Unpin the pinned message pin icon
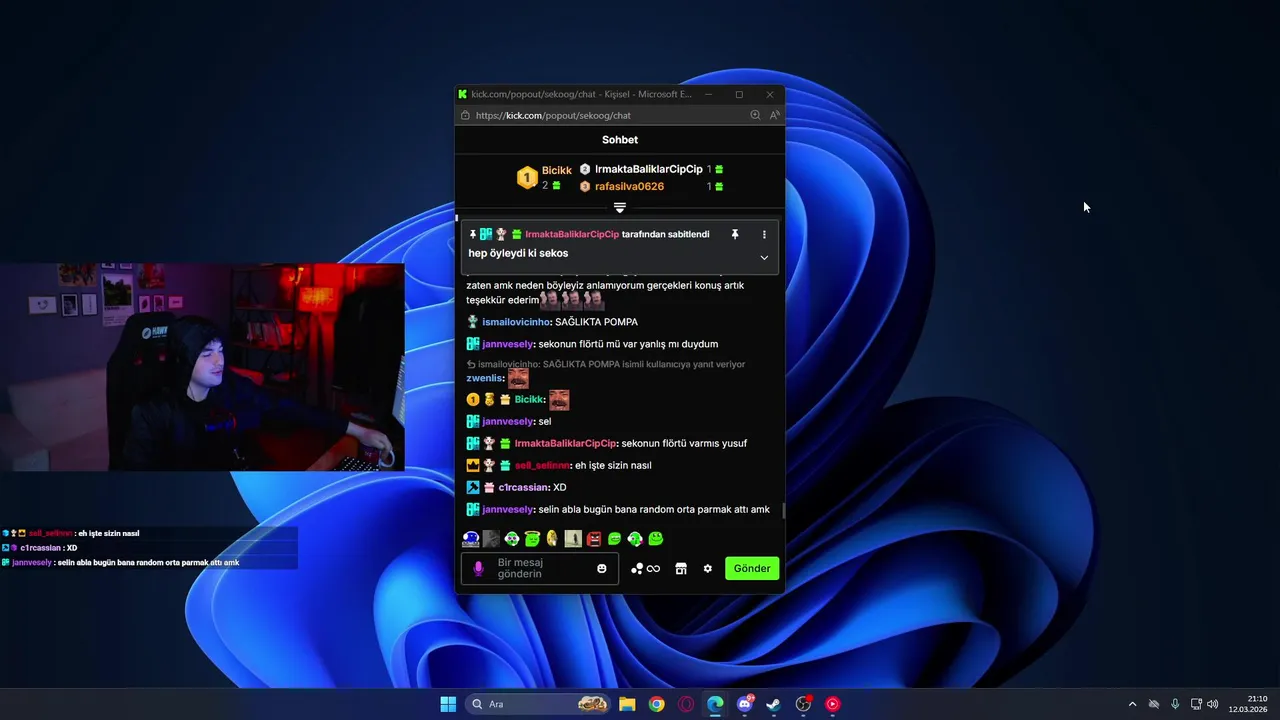Viewport: 1280px width, 720px height. [735, 234]
